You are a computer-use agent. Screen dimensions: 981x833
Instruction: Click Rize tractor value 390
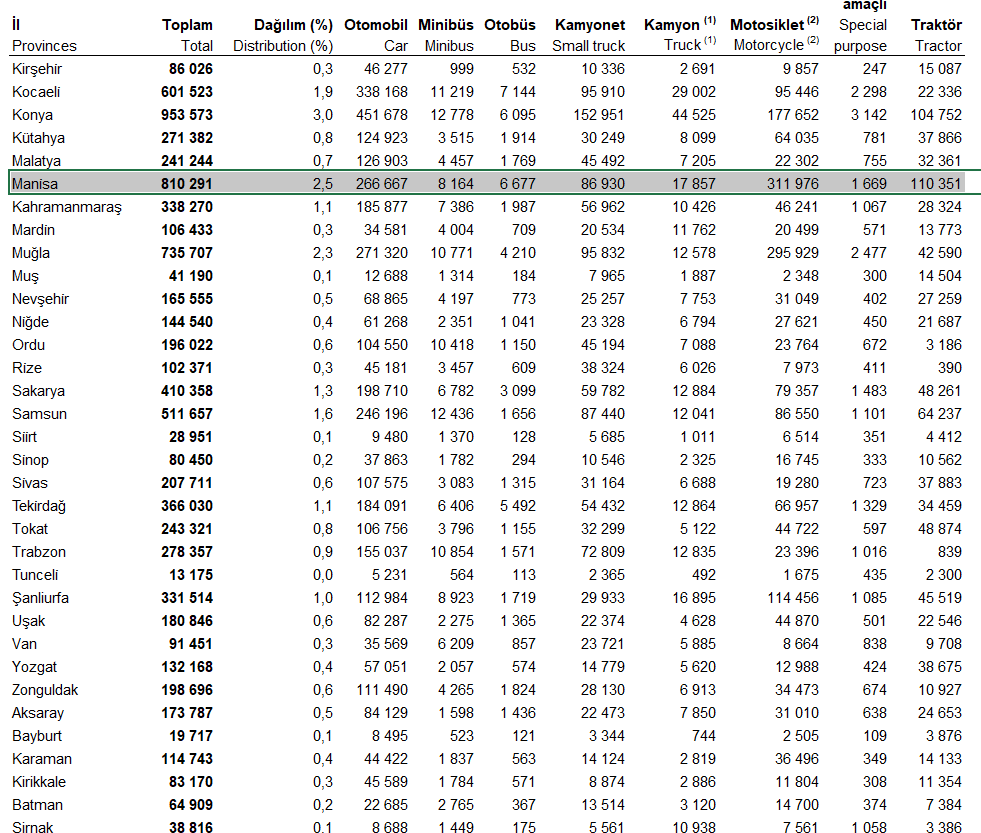click(949, 368)
